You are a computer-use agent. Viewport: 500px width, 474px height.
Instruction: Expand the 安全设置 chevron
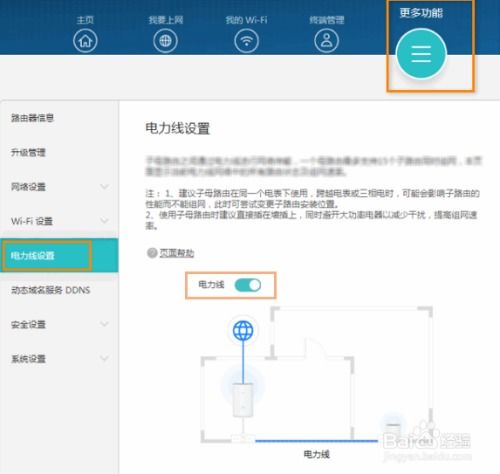coord(104,324)
